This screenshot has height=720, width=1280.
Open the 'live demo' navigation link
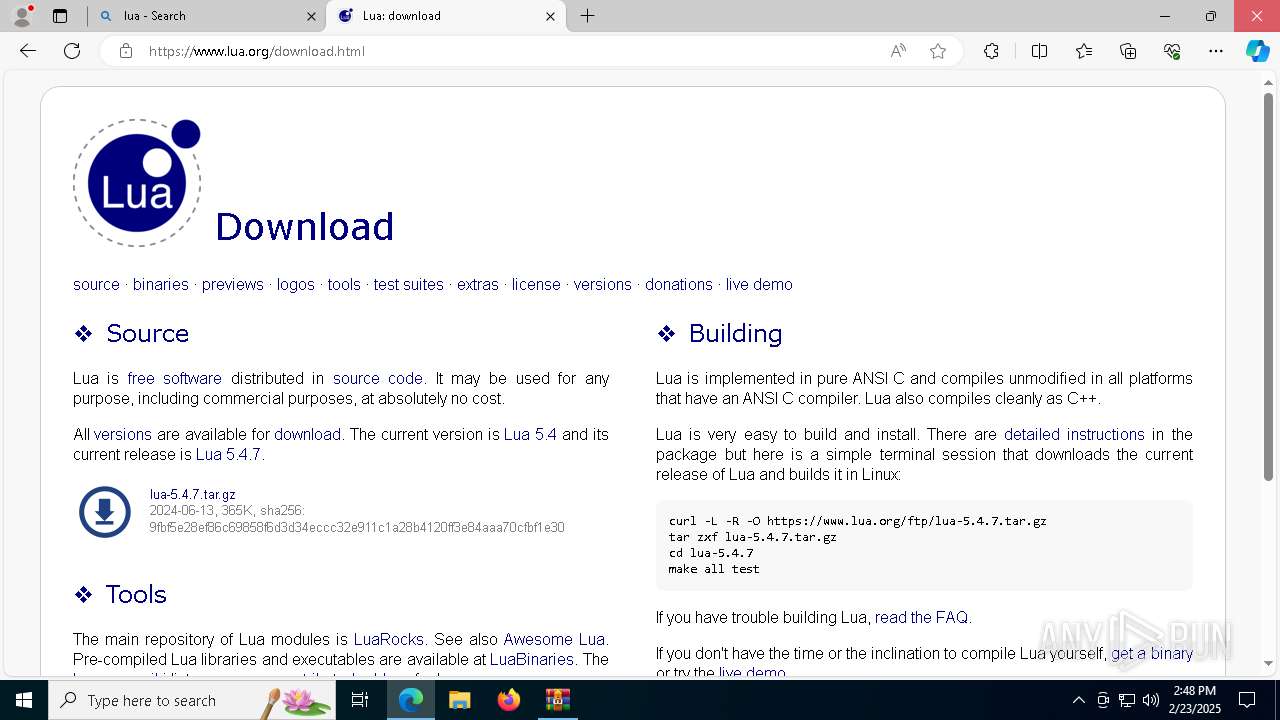pos(759,285)
